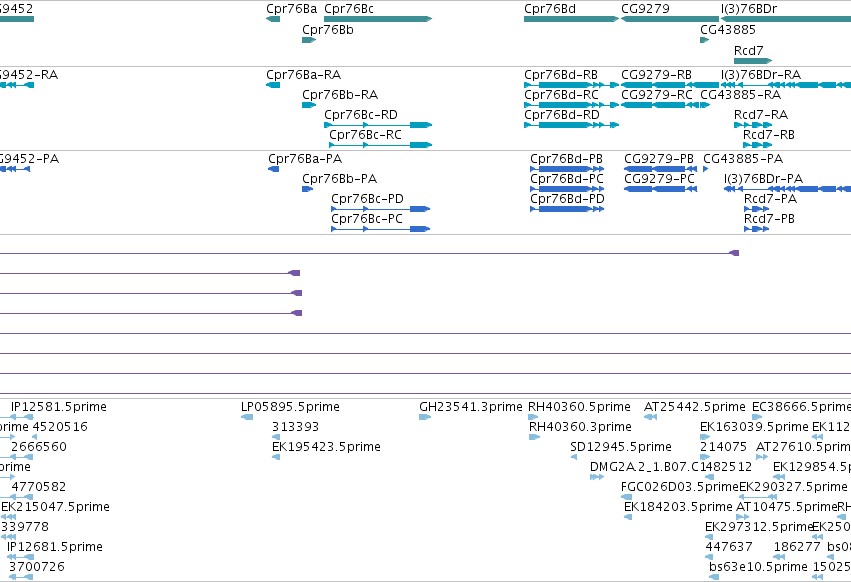
Task: Click the IP12581.5prime EST label
Action: (x=59, y=407)
